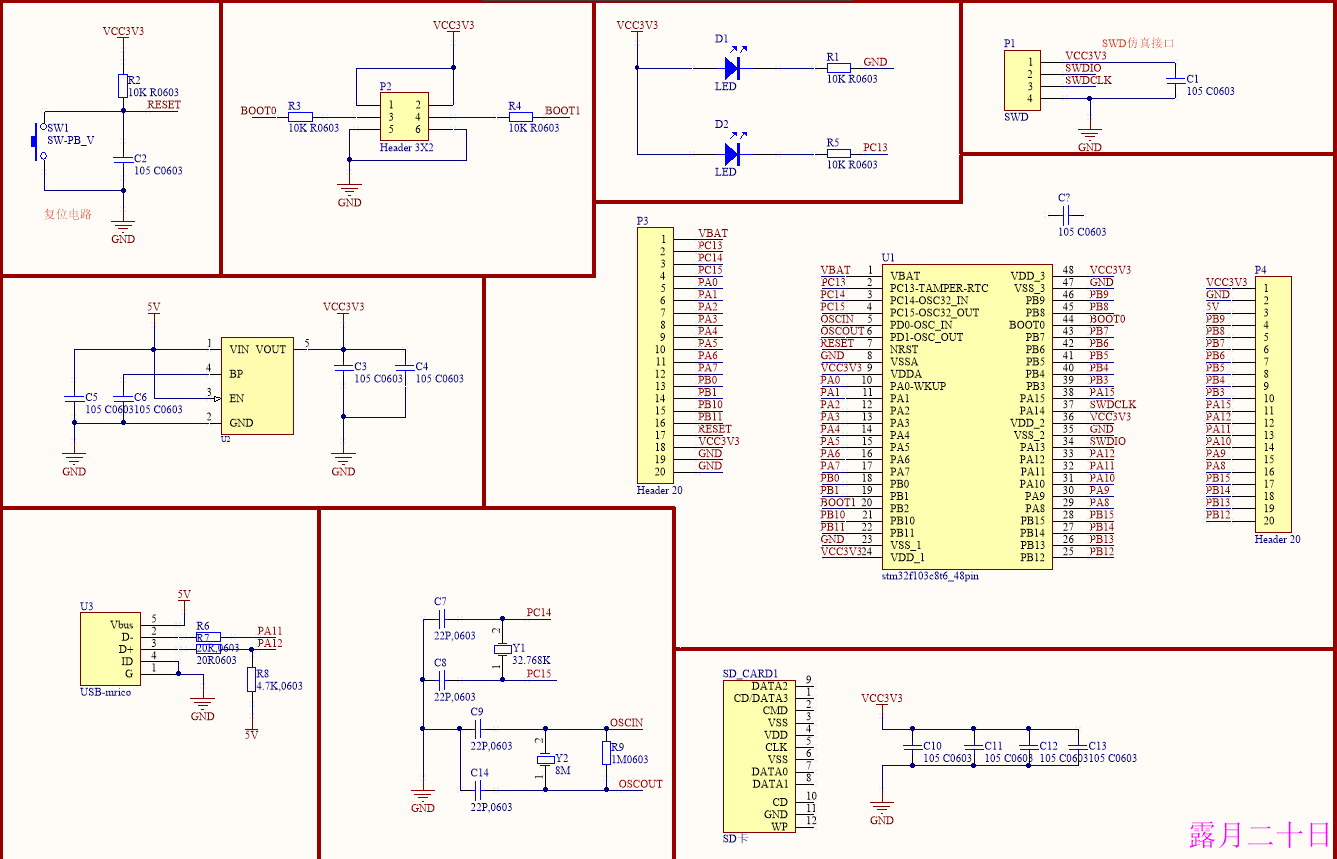
Task: Click the OSCOUT net label below R9
Action: click(x=640, y=784)
